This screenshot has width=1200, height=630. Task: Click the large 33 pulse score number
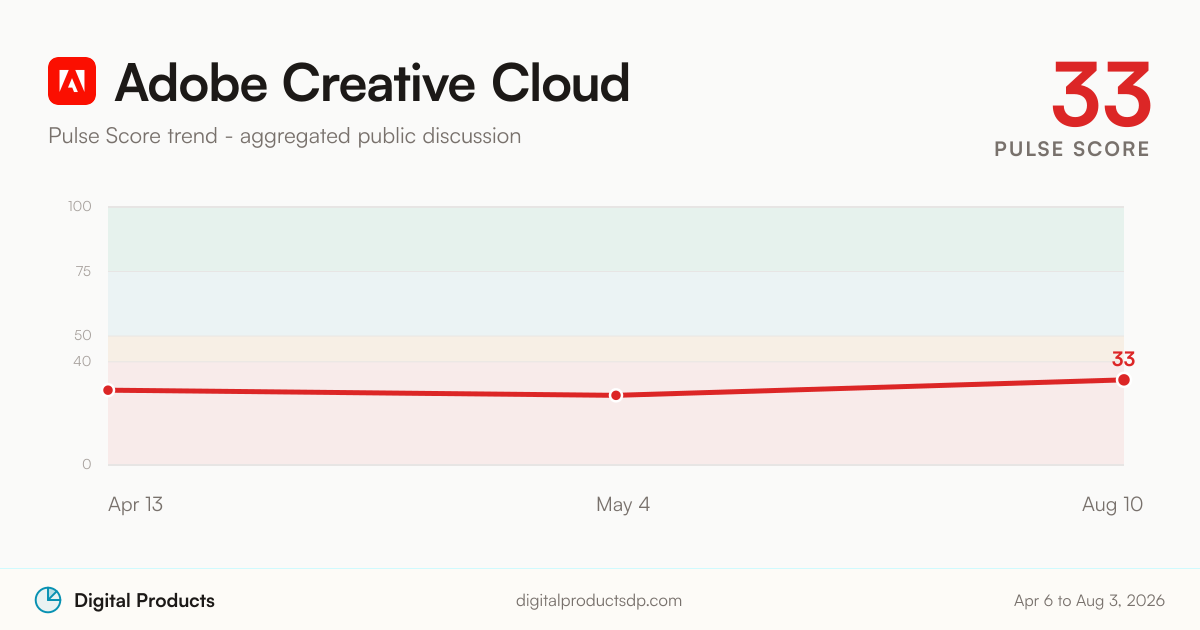click(x=1101, y=94)
